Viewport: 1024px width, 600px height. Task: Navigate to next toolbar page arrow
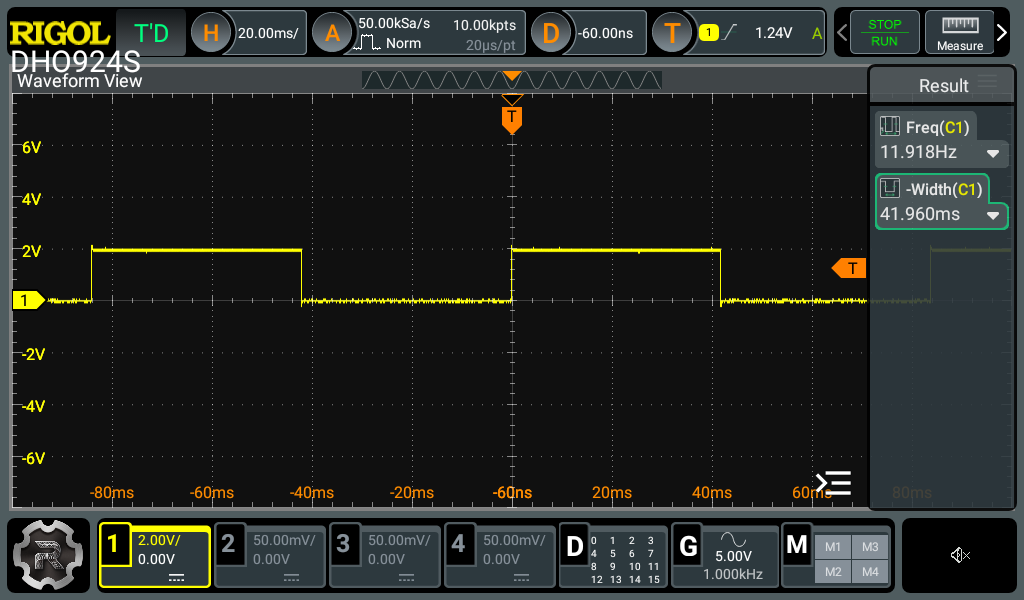(x=1002, y=33)
